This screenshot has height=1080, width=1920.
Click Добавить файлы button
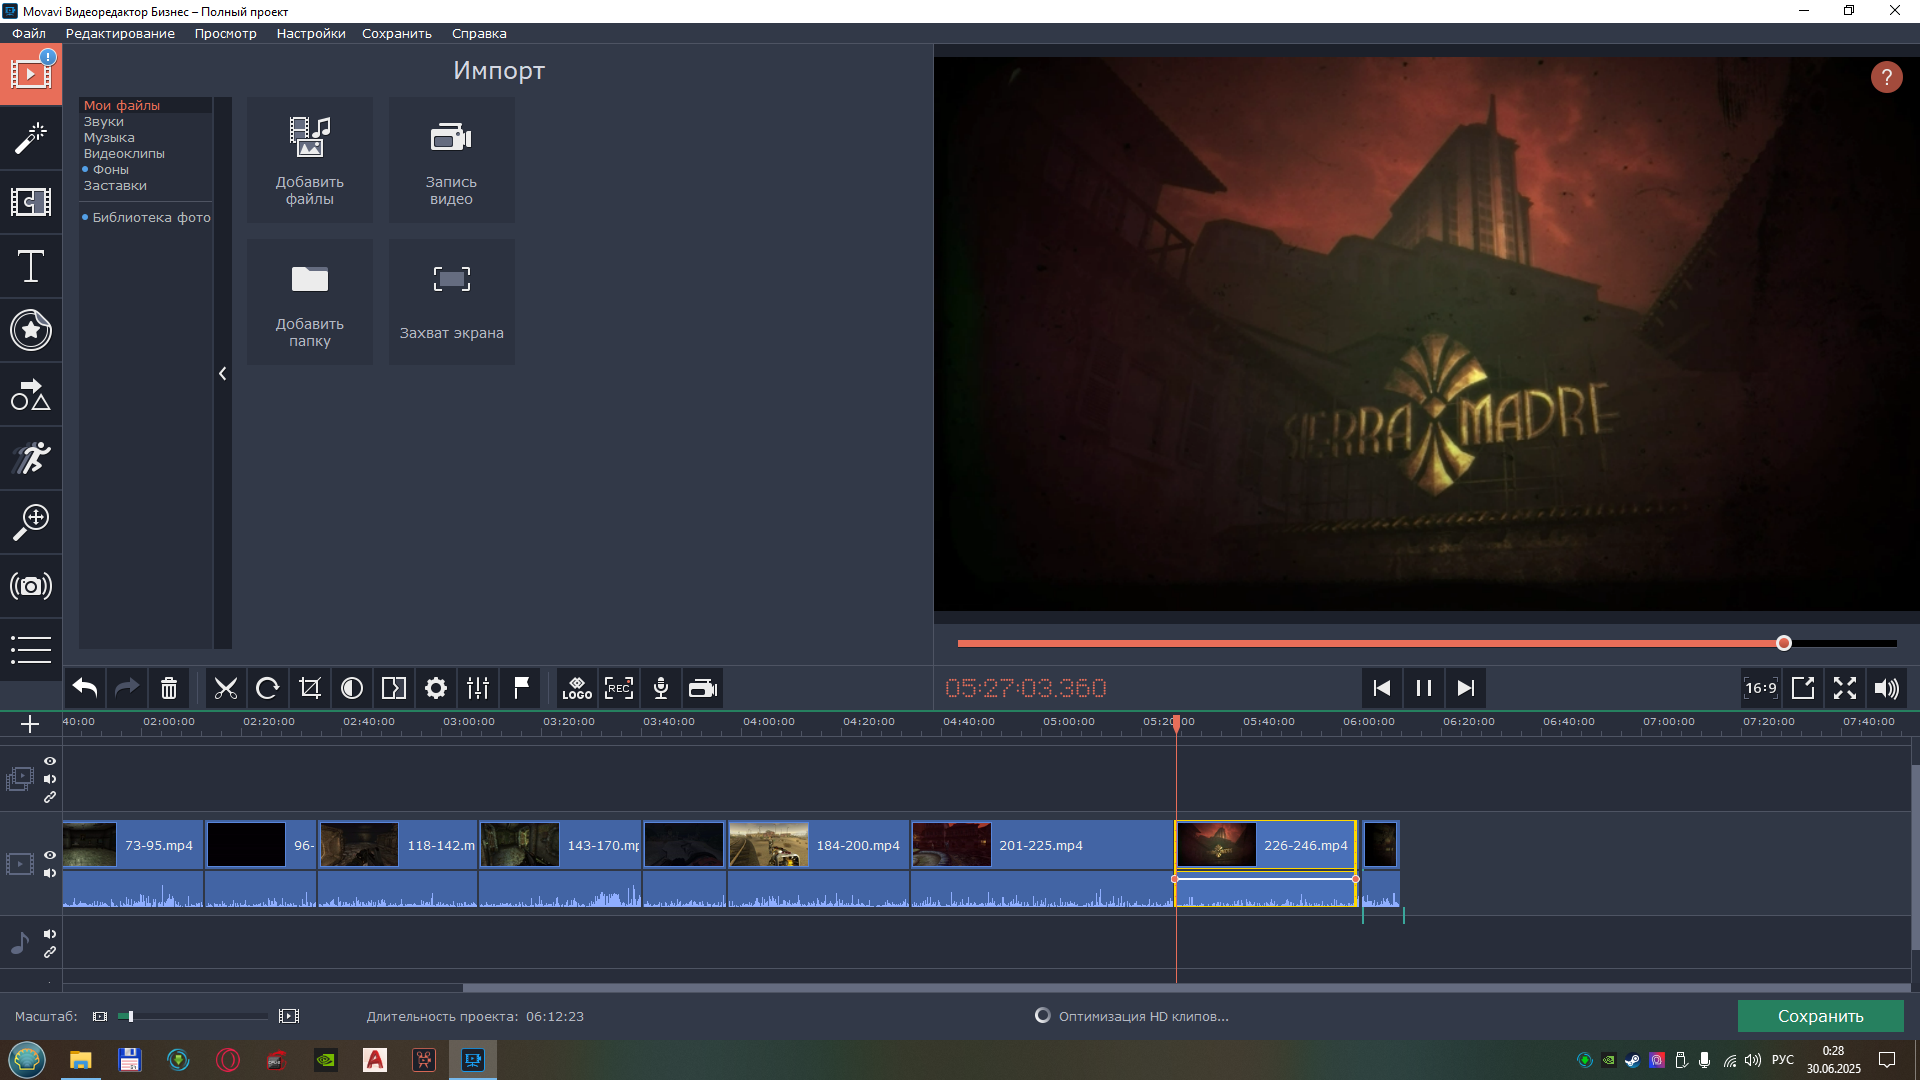[310, 160]
